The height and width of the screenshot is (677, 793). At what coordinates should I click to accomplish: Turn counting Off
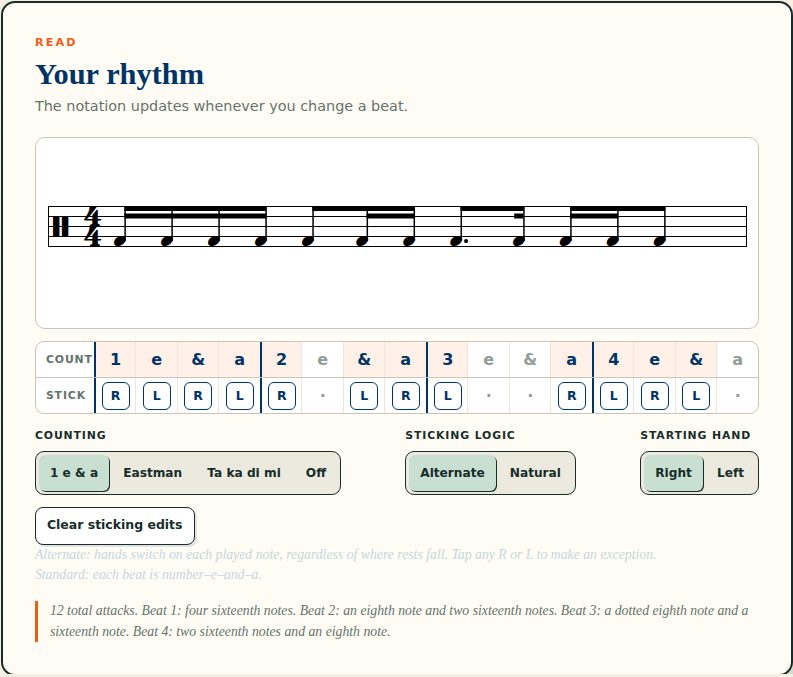click(316, 473)
